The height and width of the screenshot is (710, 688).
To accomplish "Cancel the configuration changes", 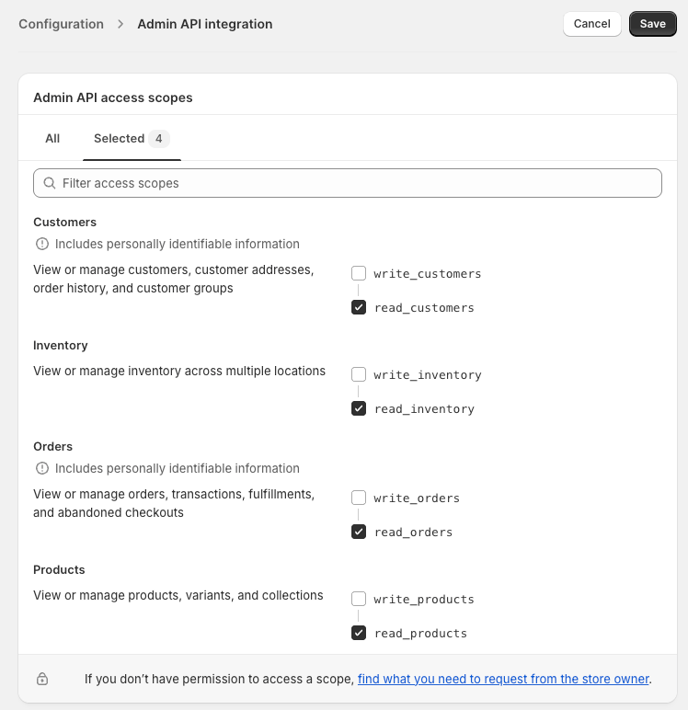I will coord(592,24).
